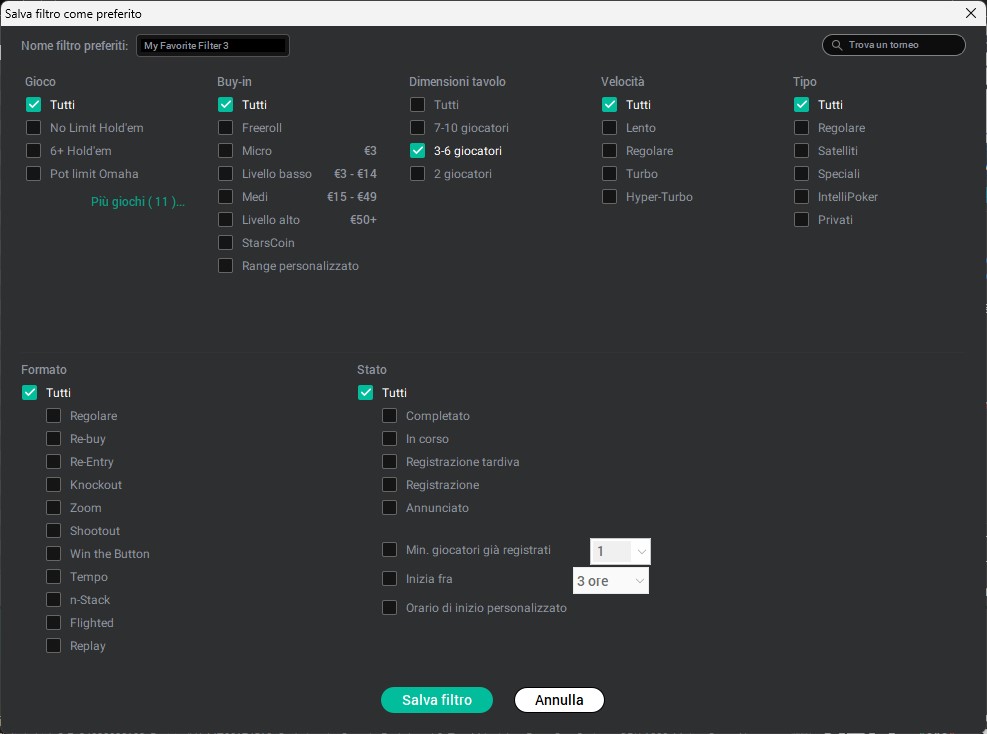Screen dimensions: 987x734
Task: Uncheck the 3-6 giocatori table size
Action: (418, 151)
